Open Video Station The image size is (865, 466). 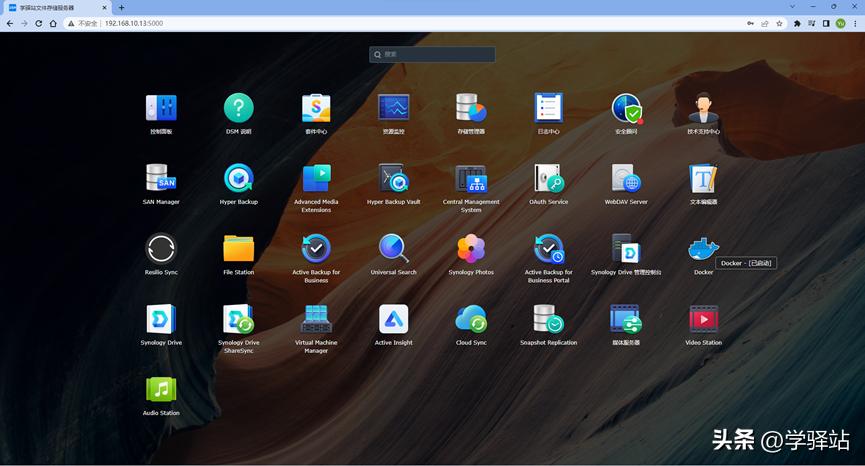[703, 320]
